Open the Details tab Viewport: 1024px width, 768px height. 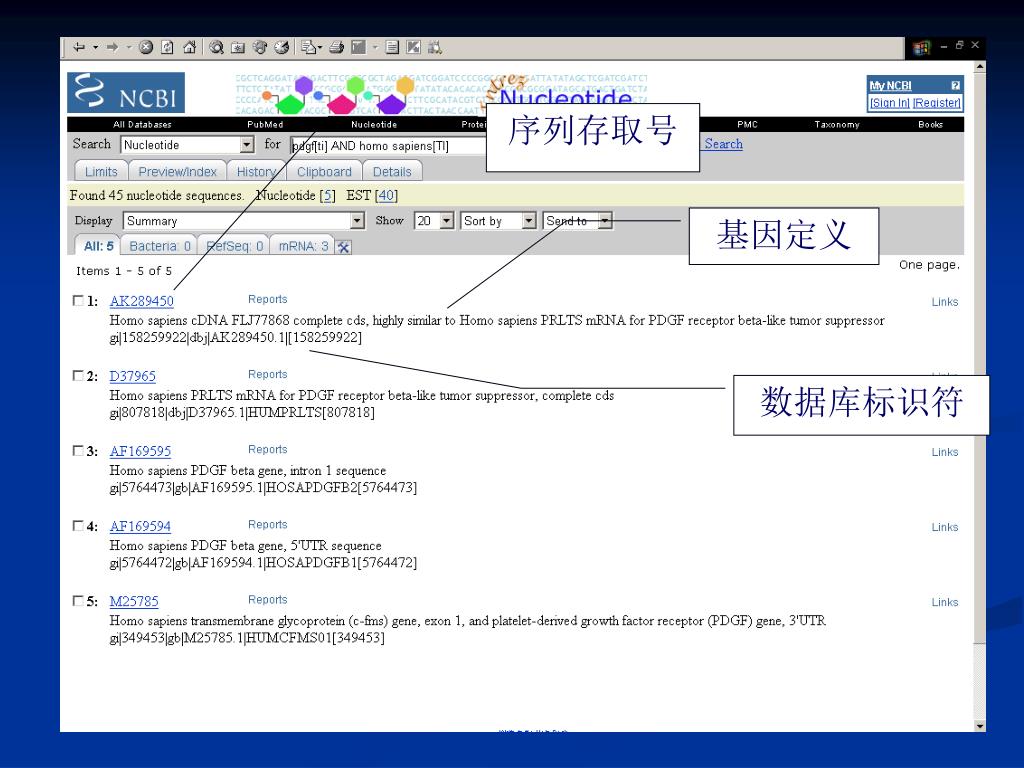pos(392,172)
